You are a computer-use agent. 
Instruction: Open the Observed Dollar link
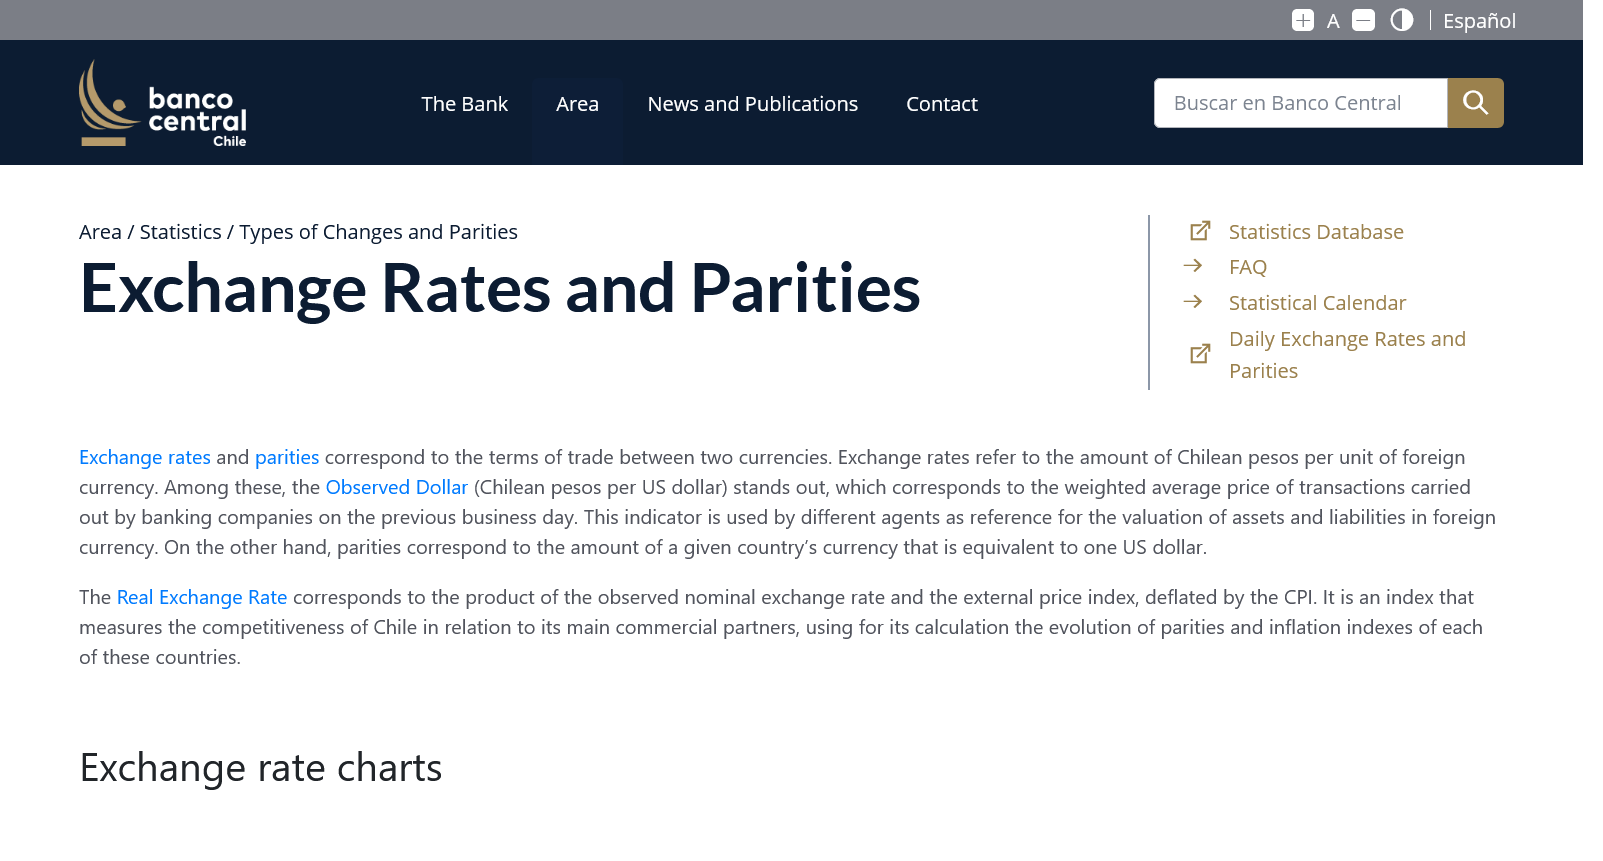(396, 487)
